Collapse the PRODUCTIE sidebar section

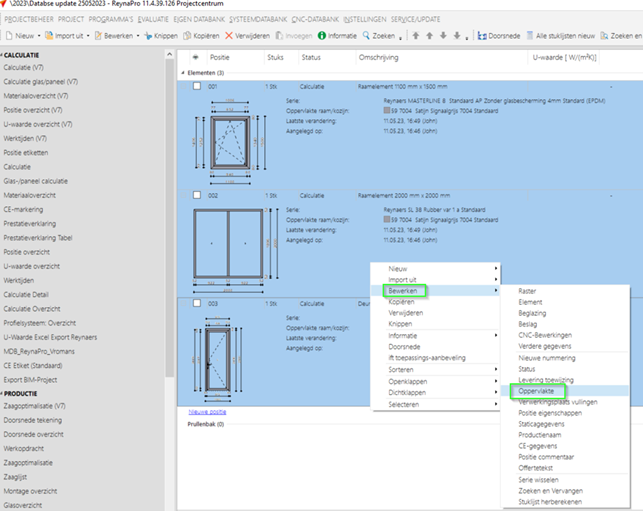[2, 393]
